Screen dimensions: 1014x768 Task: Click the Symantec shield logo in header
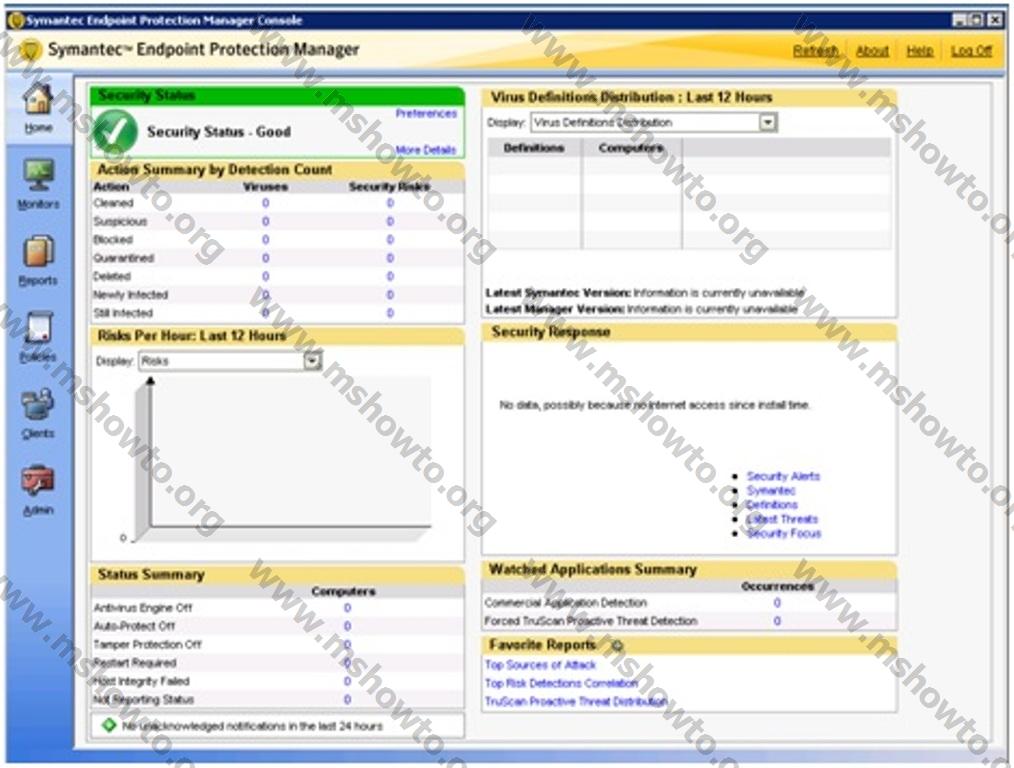click(x=29, y=50)
